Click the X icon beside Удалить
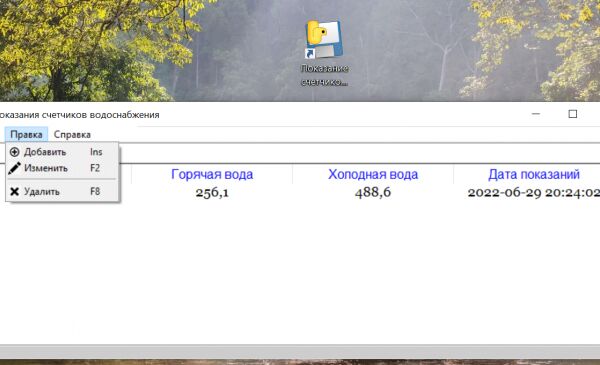The height and width of the screenshot is (365, 600). pos(15,191)
